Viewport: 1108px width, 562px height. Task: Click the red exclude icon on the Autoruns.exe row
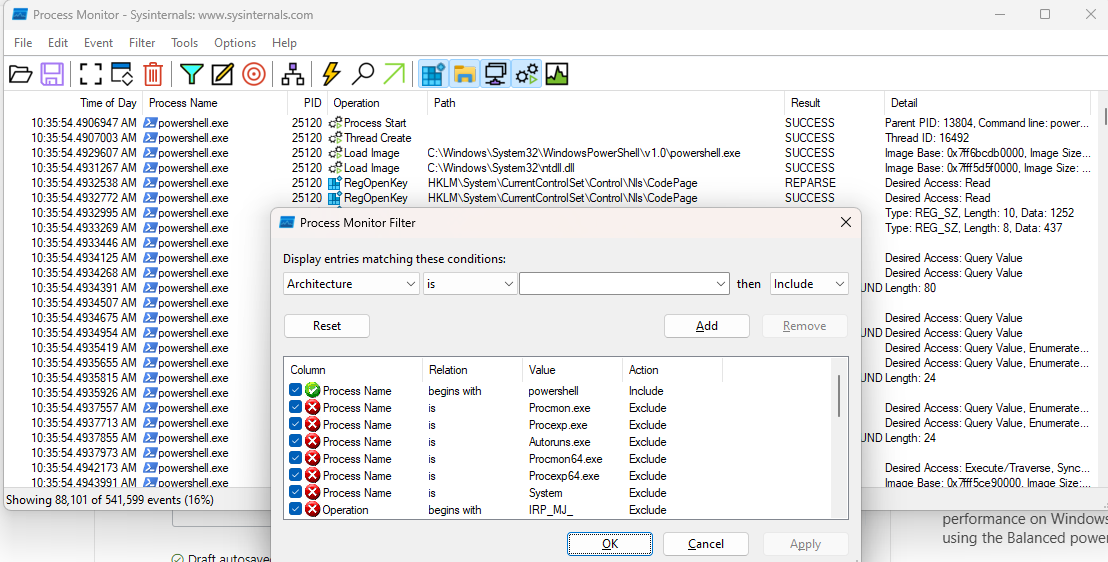point(312,441)
